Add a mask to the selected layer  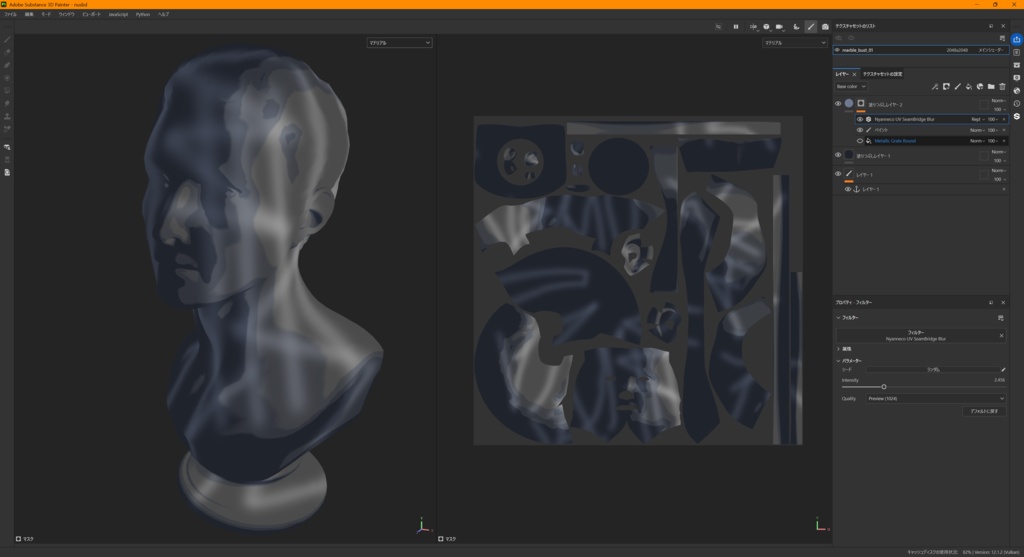[946, 86]
